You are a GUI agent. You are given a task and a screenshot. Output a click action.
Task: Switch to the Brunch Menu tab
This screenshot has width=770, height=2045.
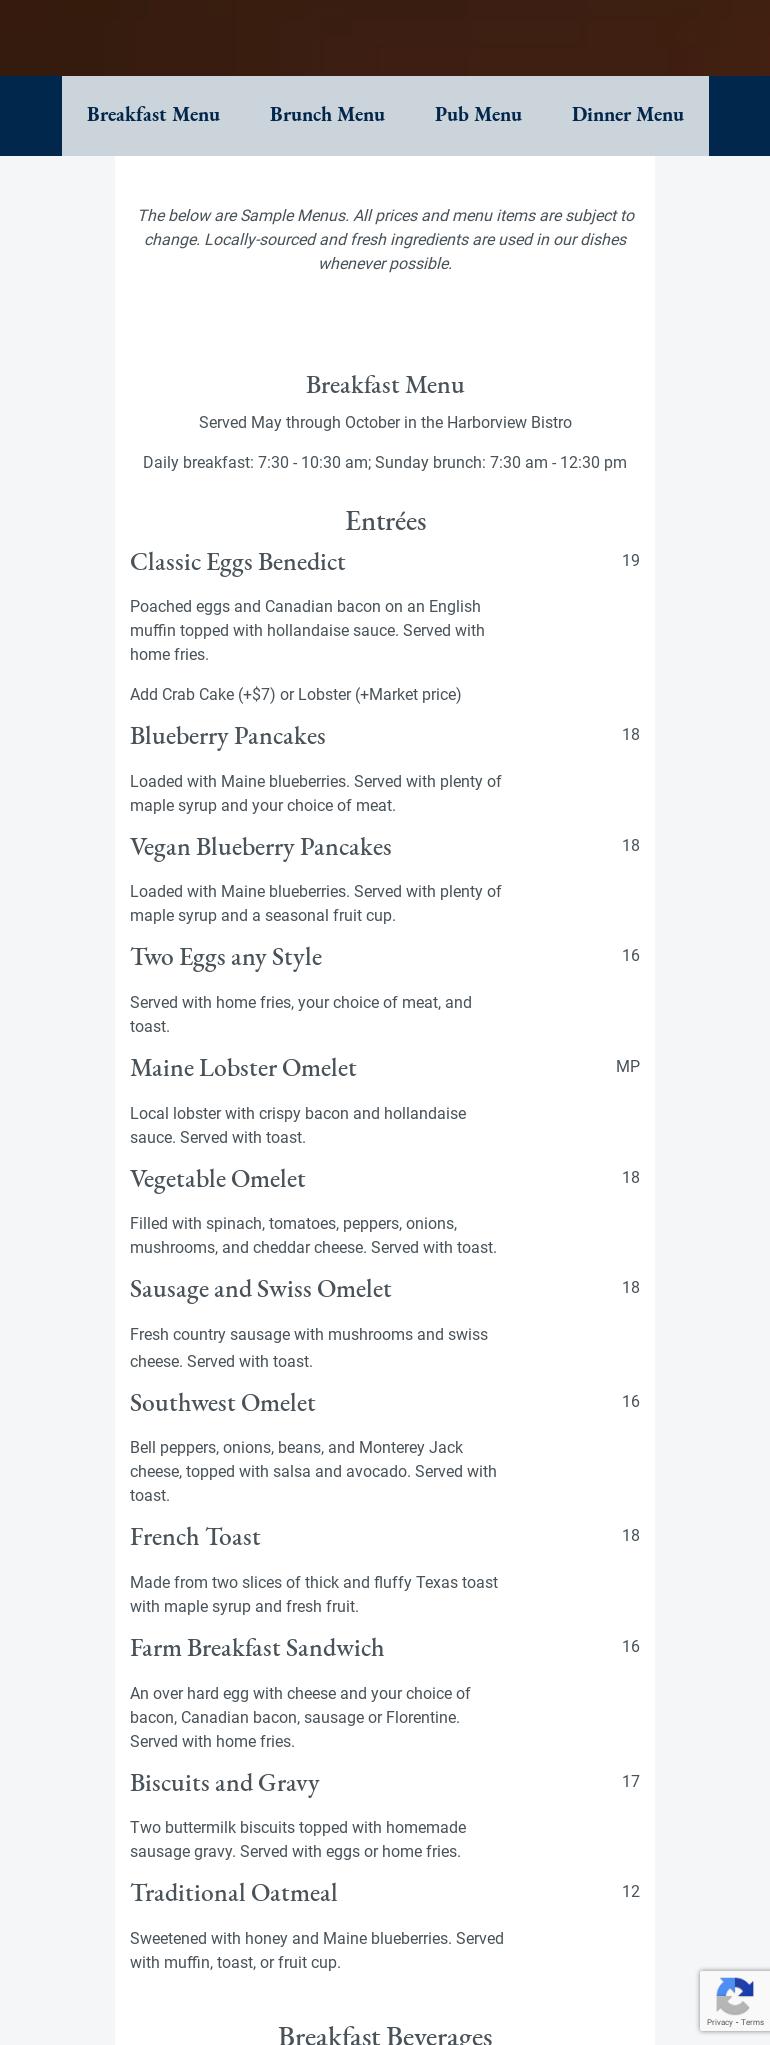coord(327,115)
